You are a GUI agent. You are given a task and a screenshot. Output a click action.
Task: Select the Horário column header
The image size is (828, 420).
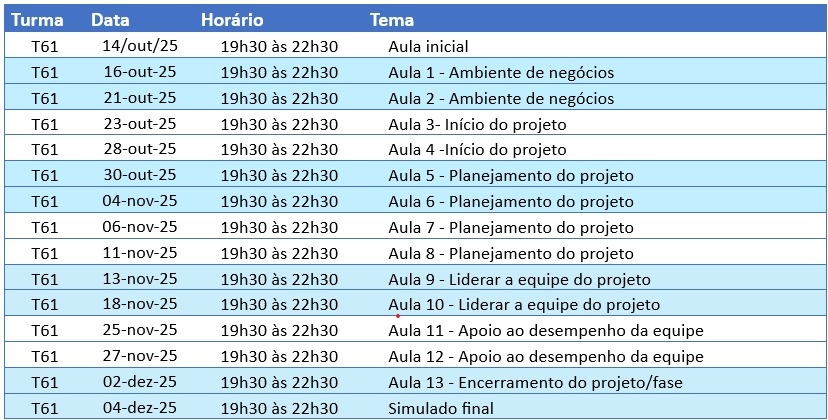coord(232,20)
